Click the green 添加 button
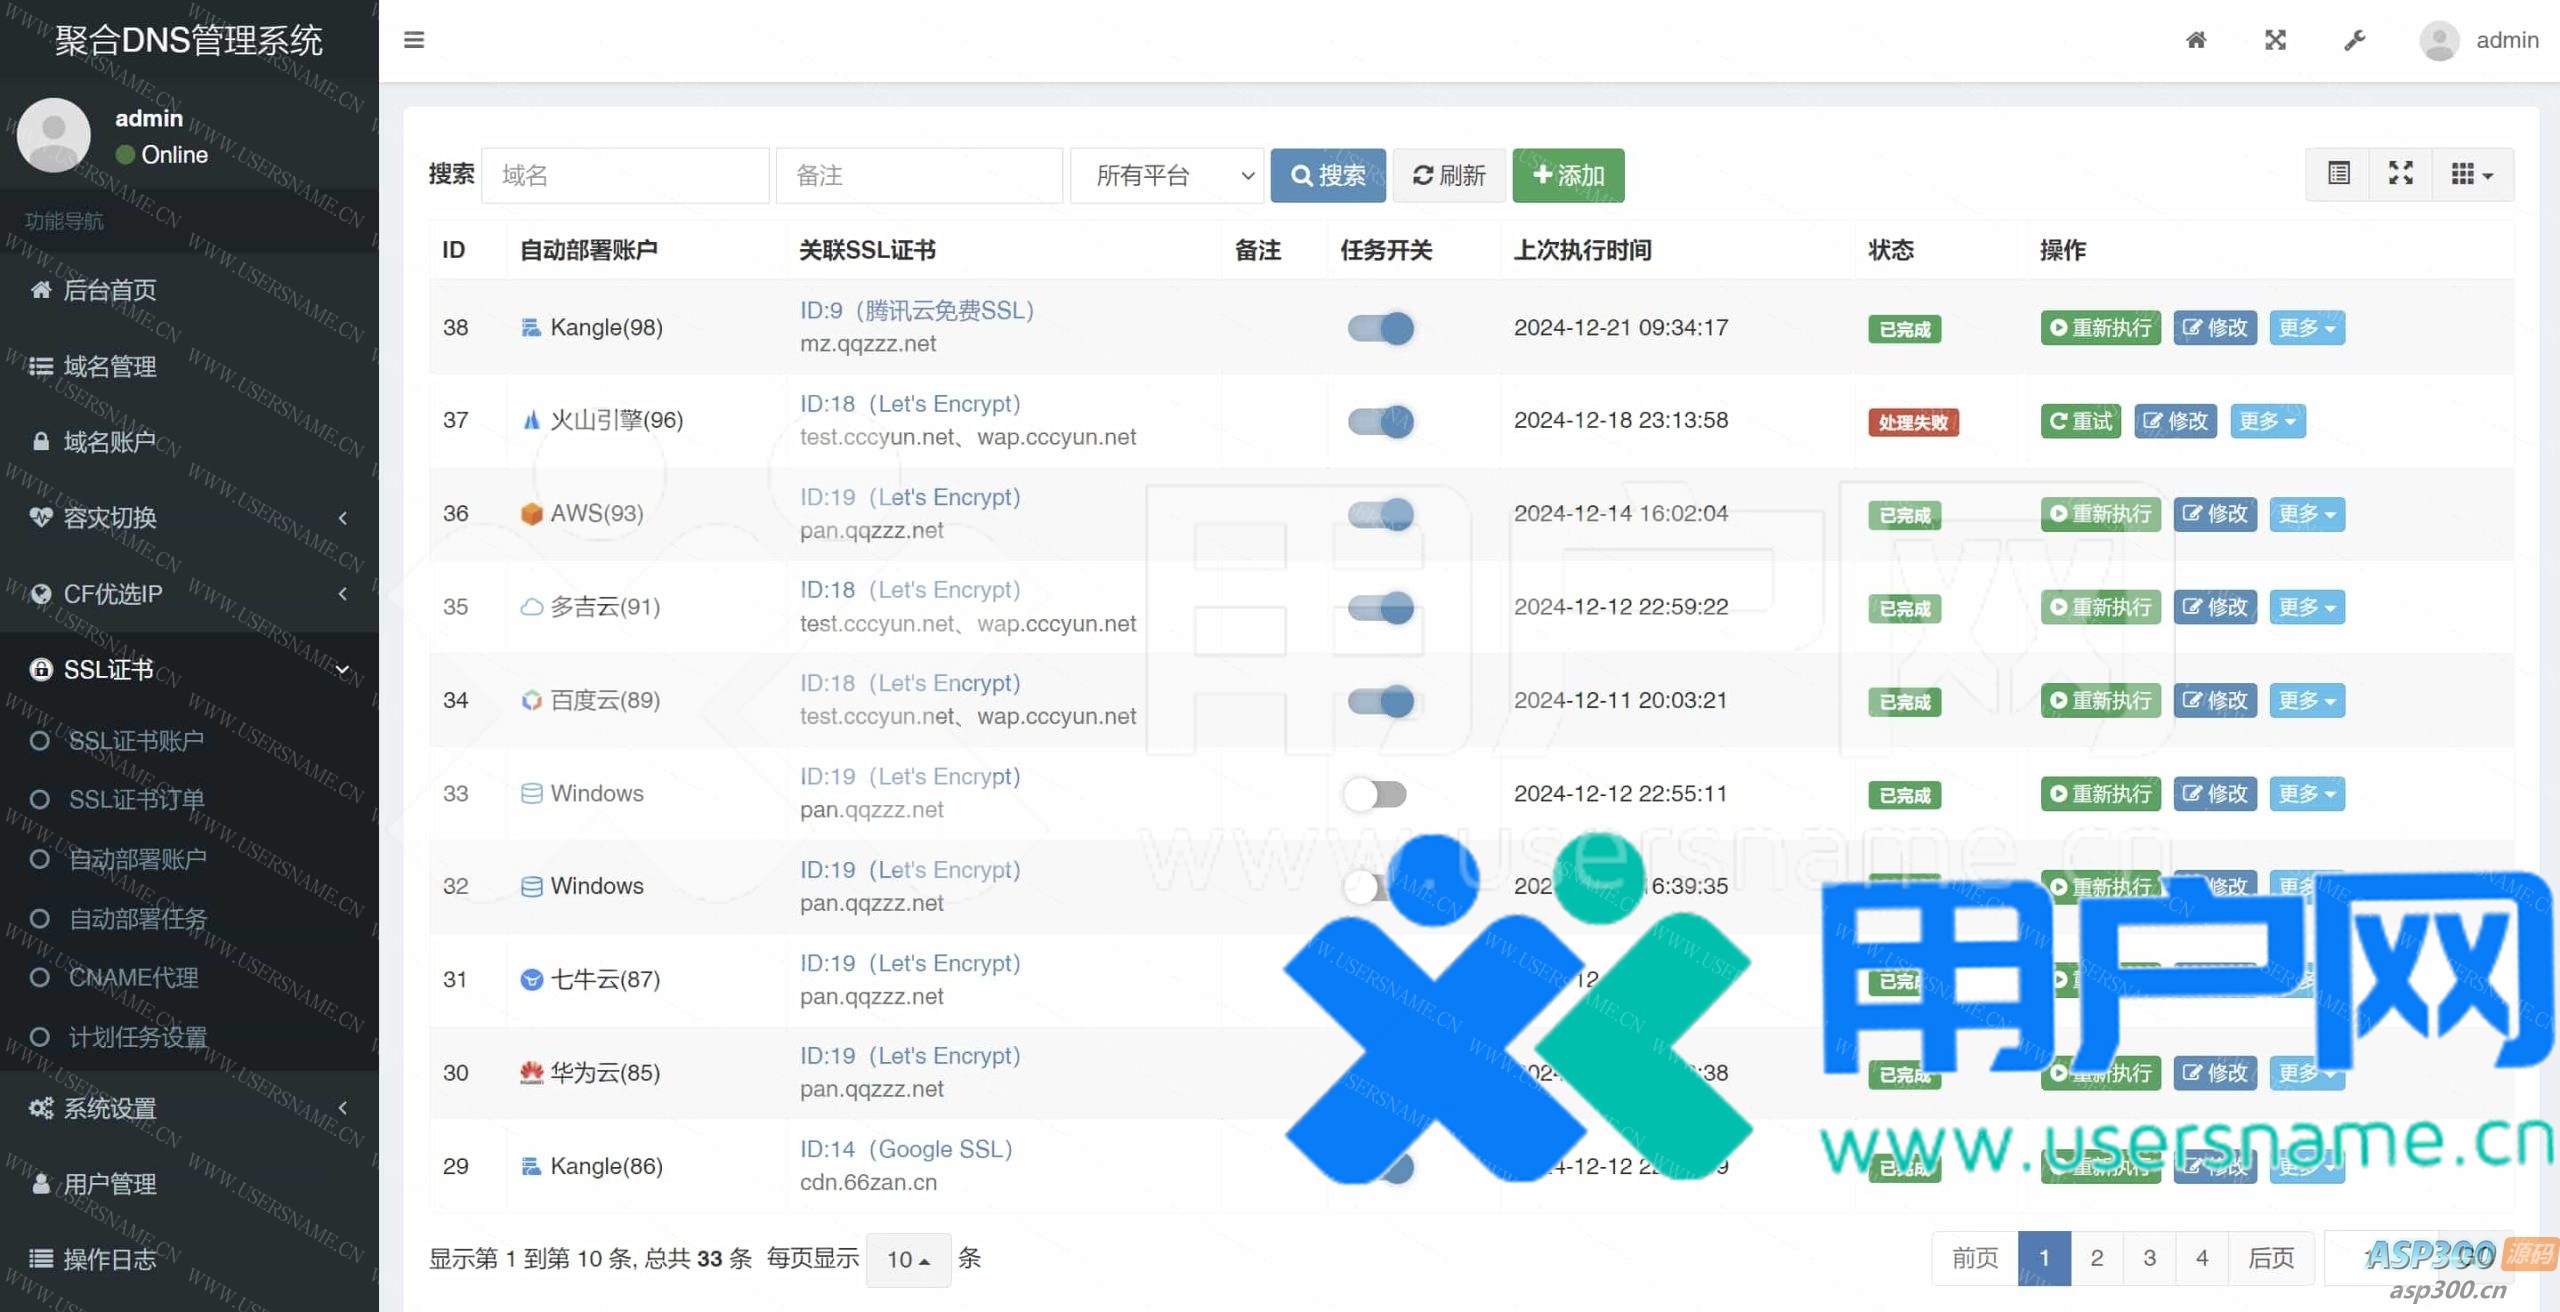 coord(1567,176)
